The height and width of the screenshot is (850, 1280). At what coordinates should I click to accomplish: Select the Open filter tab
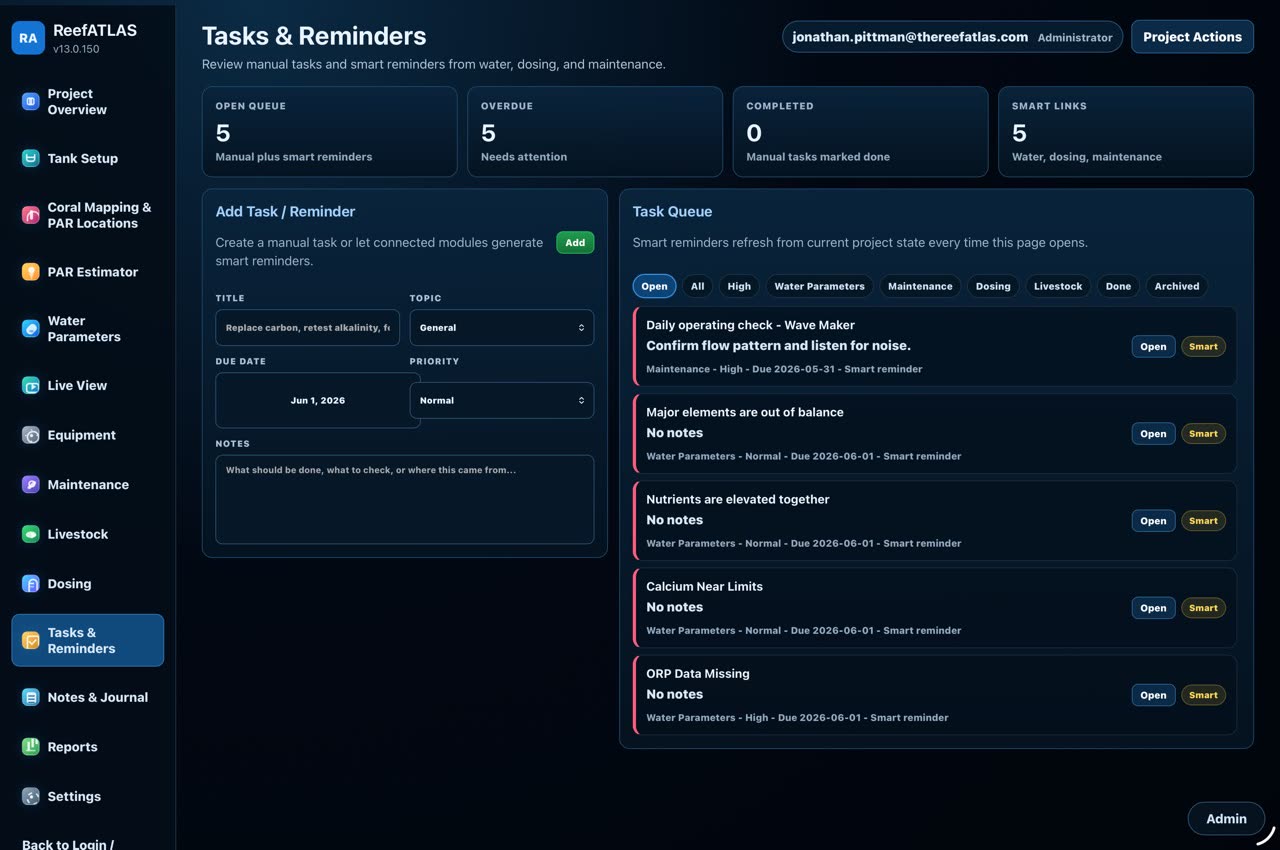(x=654, y=286)
